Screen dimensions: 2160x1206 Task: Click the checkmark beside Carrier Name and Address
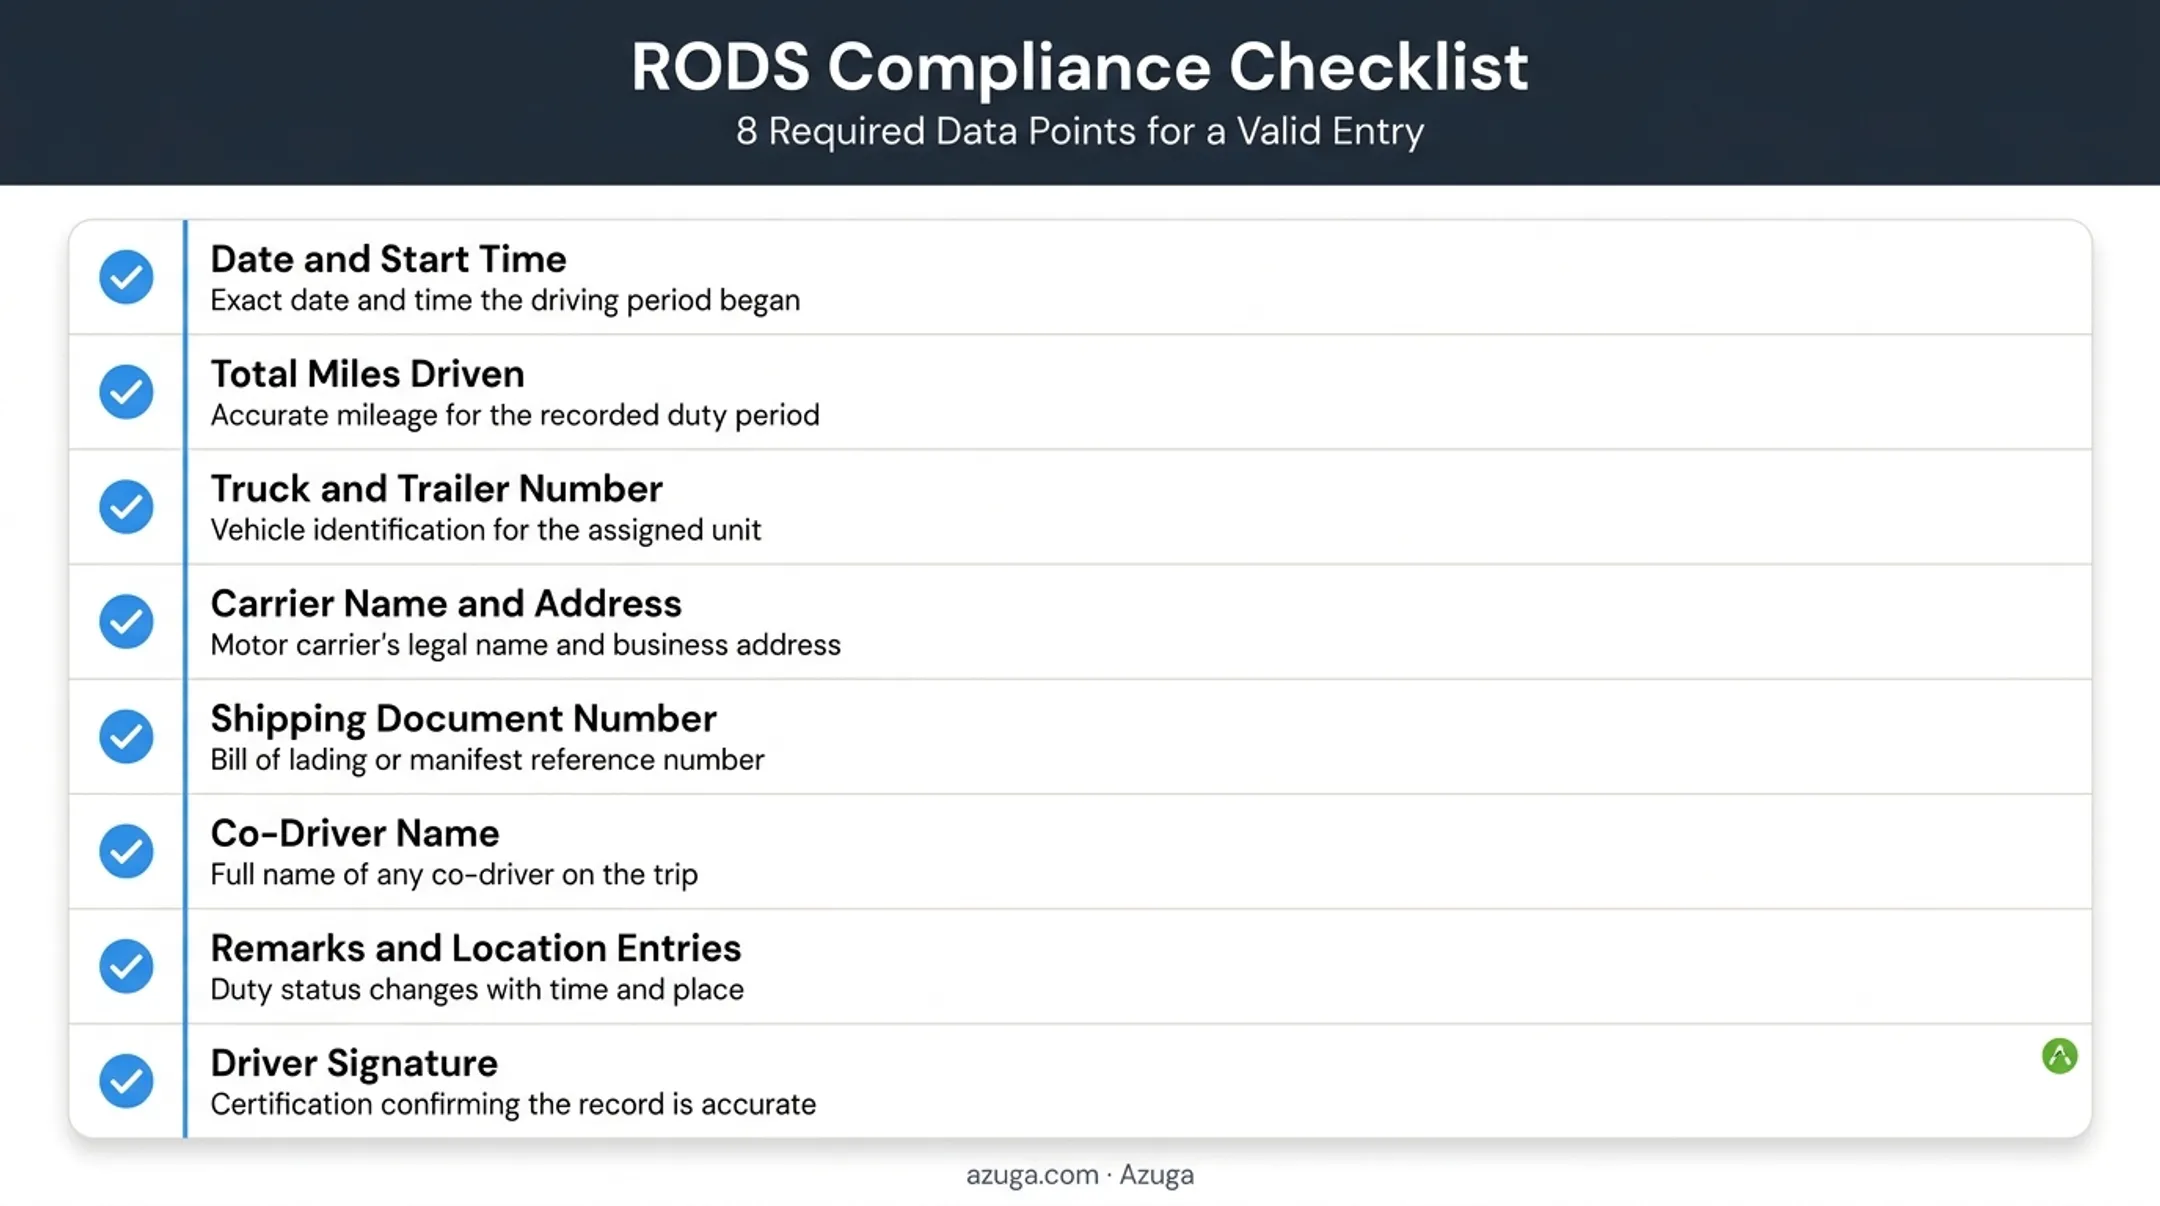pyautogui.click(x=126, y=621)
